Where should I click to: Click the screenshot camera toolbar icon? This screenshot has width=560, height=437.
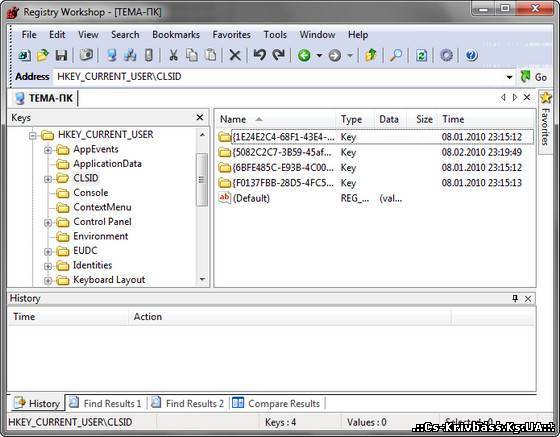click(x=86, y=55)
